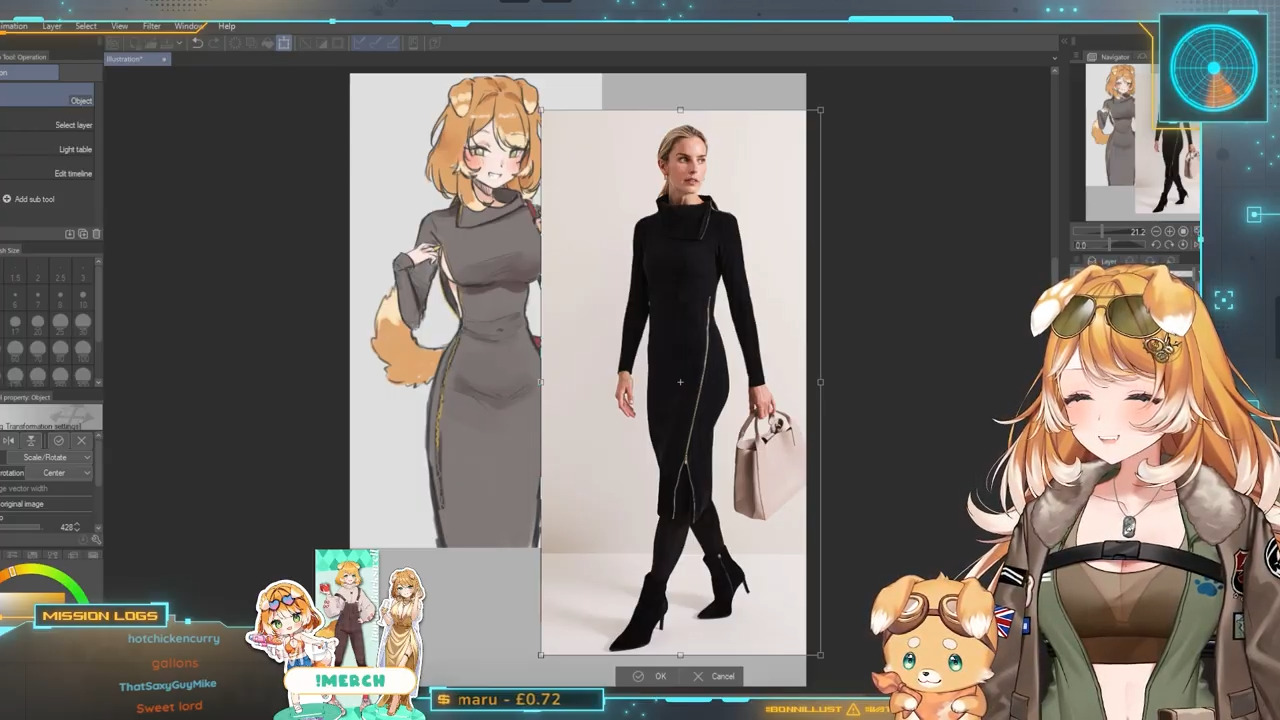Open the Filter menu

click(151, 26)
